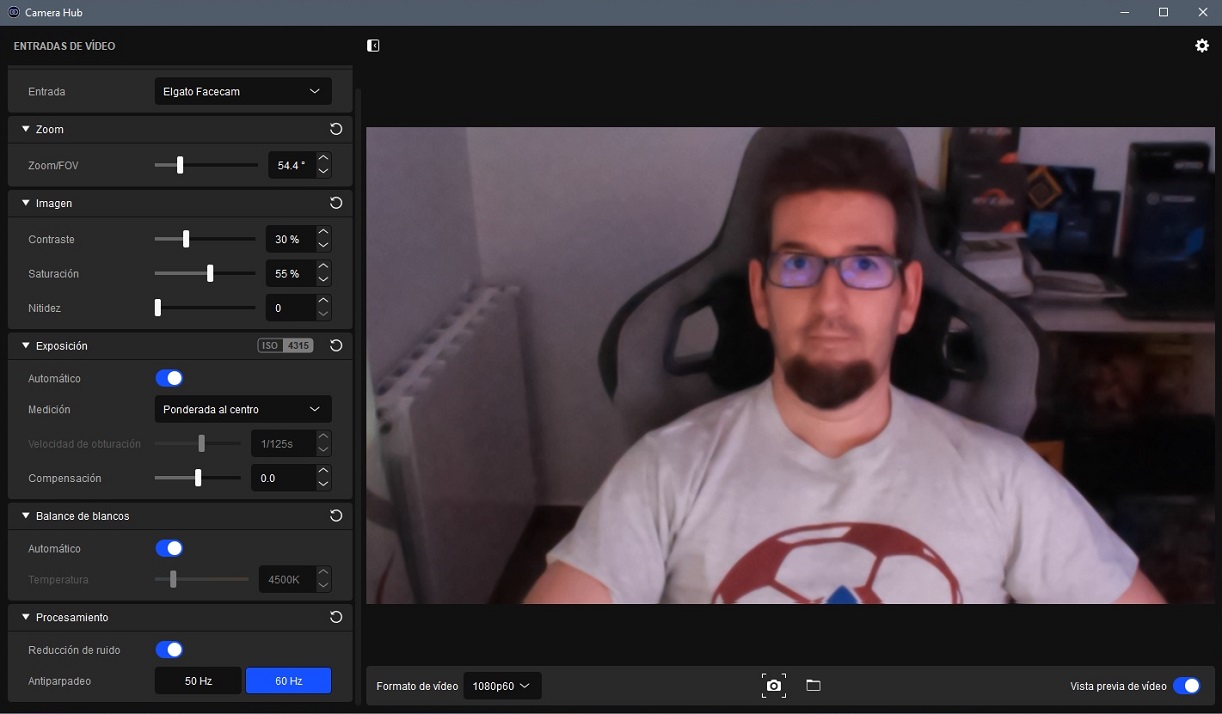Viewport: 1222px width, 714px height.
Task: Reset the Zoom section settings
Action: pos(336,129)
